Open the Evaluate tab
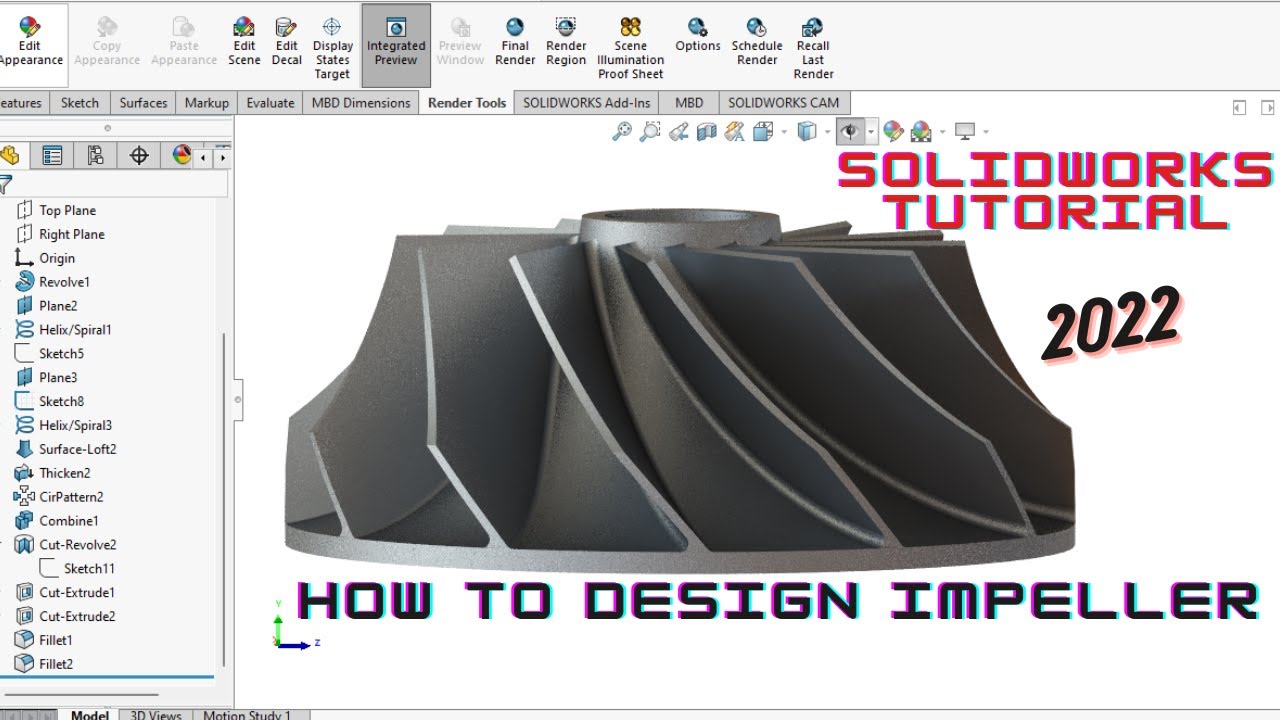The height and width of the screenshot is (720, 1280). [270, 103]
